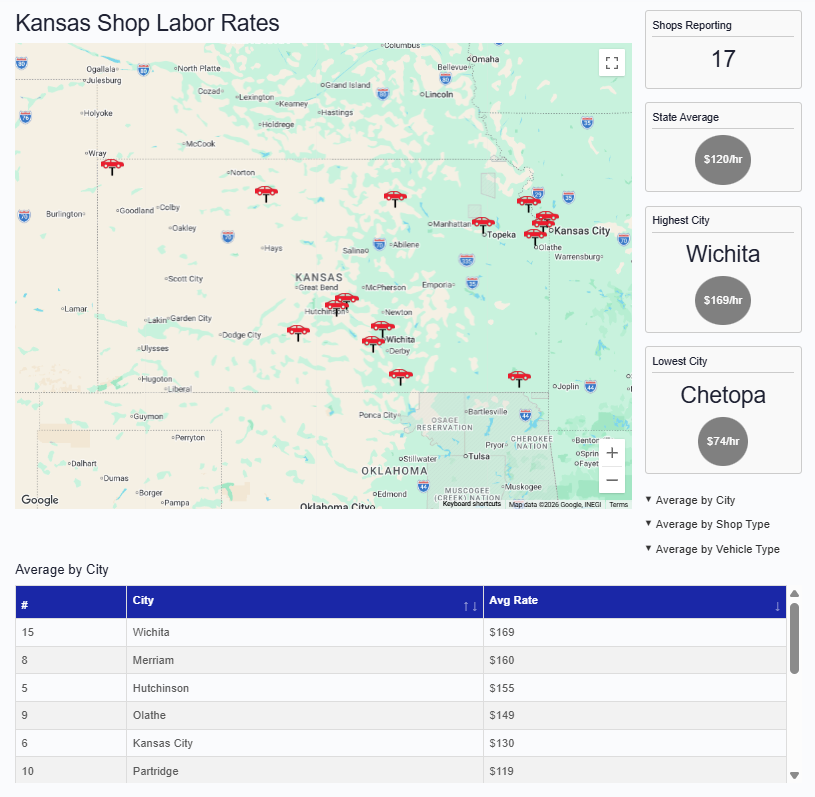This screenshot has width=815, height=797.
Task: Toggle fullscreen view on the map
Action: point(612,63)
